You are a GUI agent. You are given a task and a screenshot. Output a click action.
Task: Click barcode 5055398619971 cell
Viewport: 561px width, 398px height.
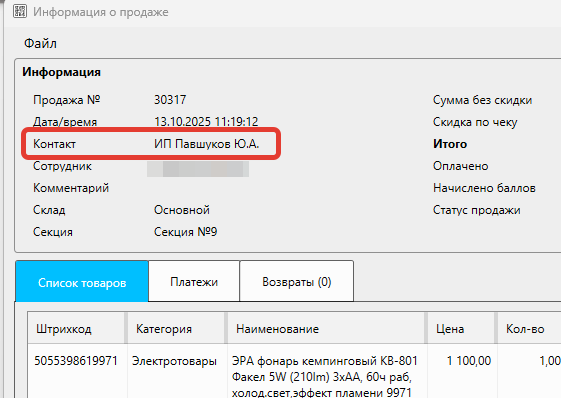point(76,360)
